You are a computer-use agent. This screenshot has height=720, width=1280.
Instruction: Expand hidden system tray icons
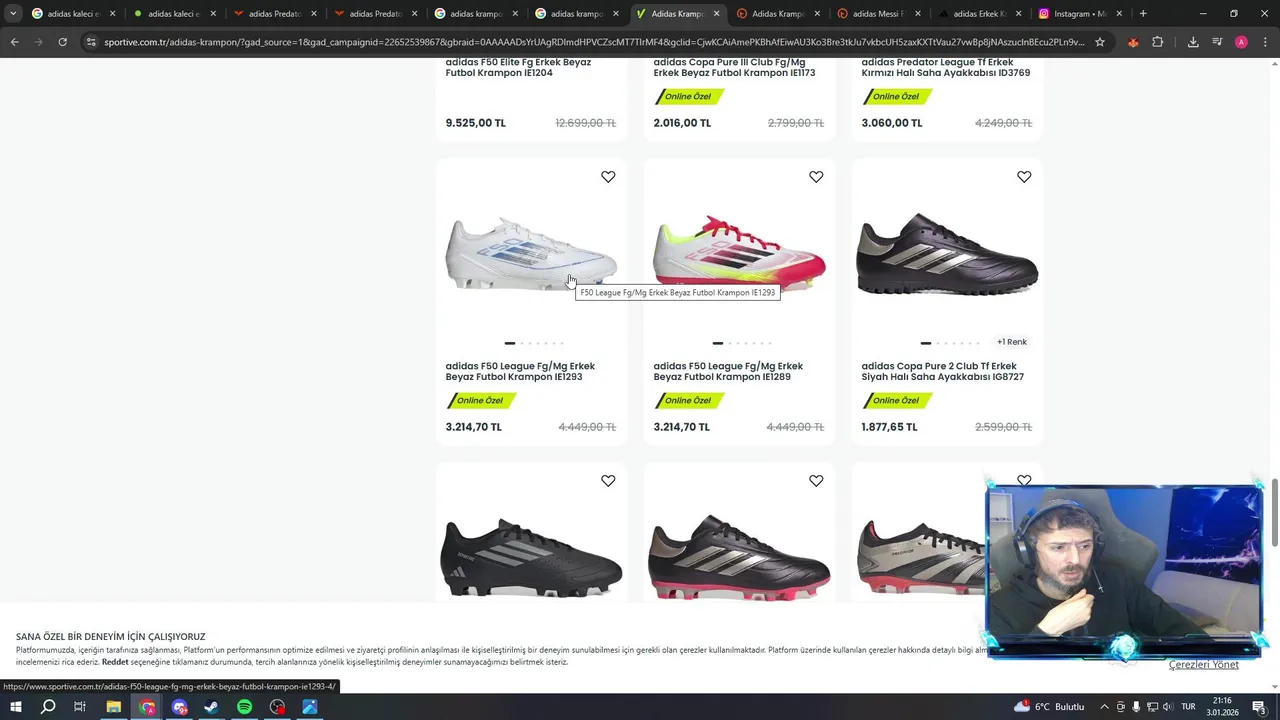coord(1104,707)
